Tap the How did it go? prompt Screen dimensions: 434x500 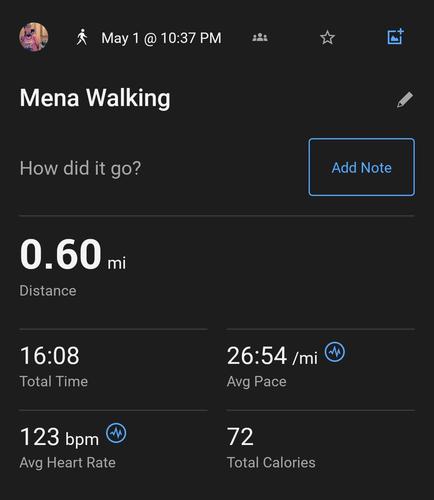pyautogui.click(x=80, y=168)
